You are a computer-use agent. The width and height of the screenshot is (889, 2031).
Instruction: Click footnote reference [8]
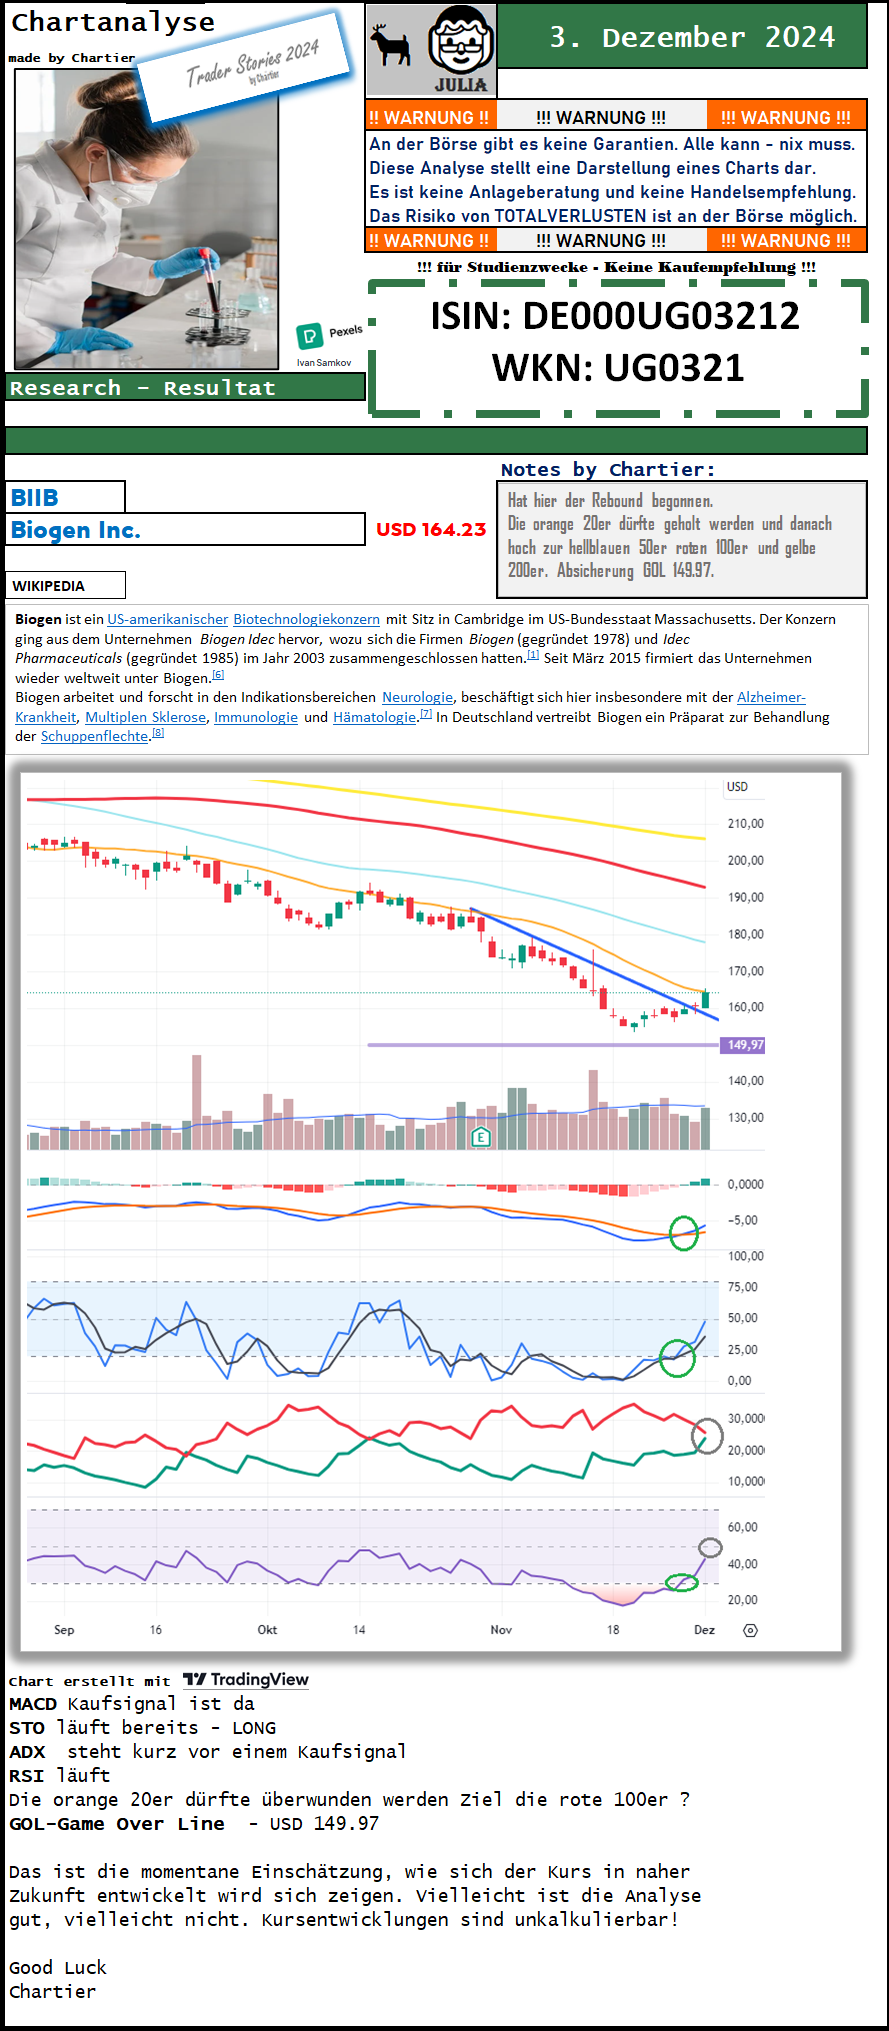point(158,733)
